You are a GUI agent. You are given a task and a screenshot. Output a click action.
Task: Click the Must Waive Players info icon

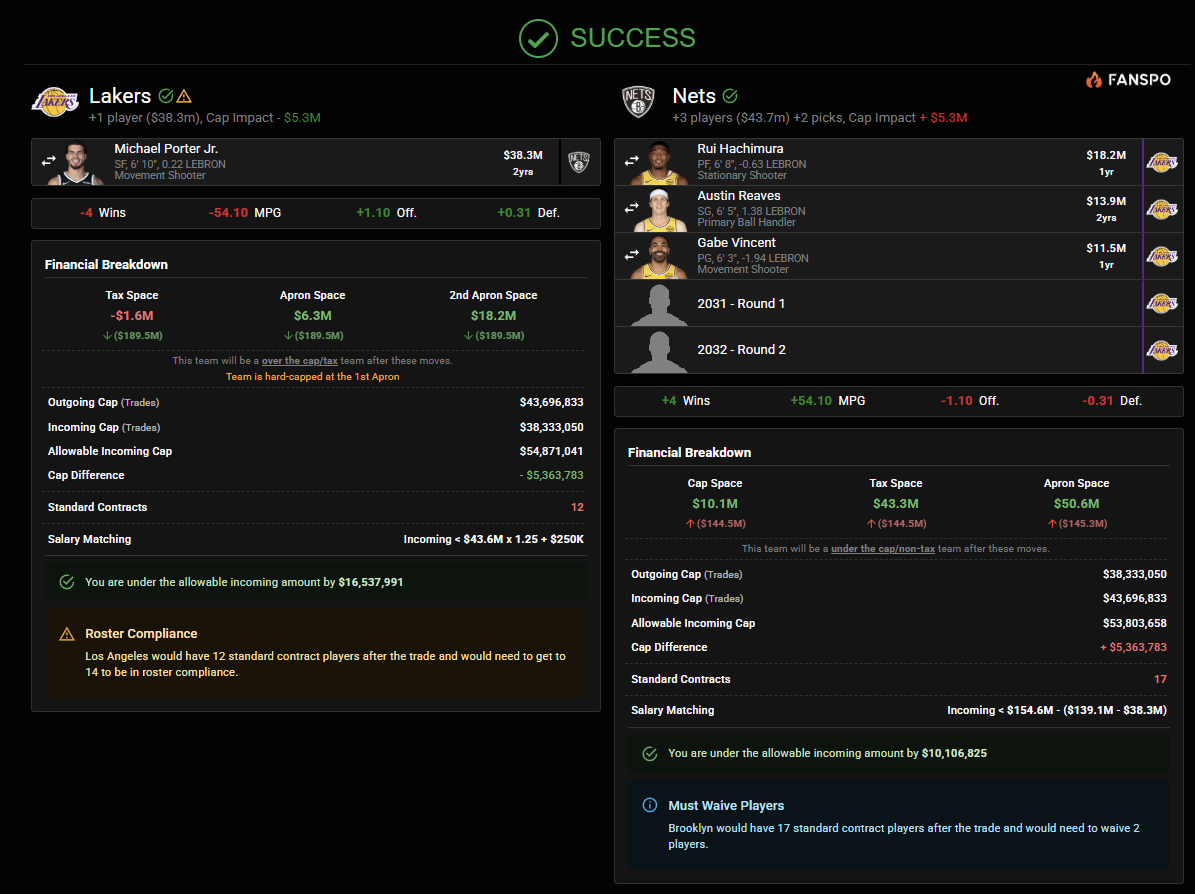[x=650, y=805]
